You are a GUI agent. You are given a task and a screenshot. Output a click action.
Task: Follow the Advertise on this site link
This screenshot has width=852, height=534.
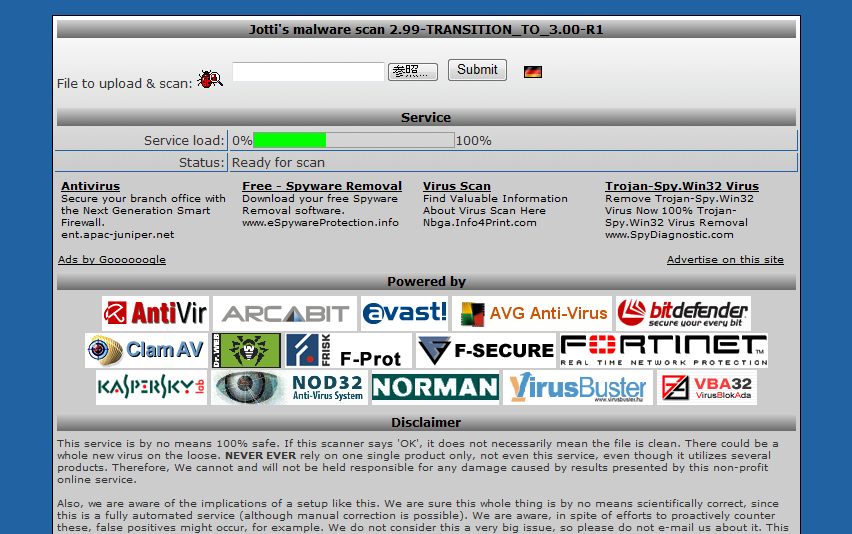725,260
